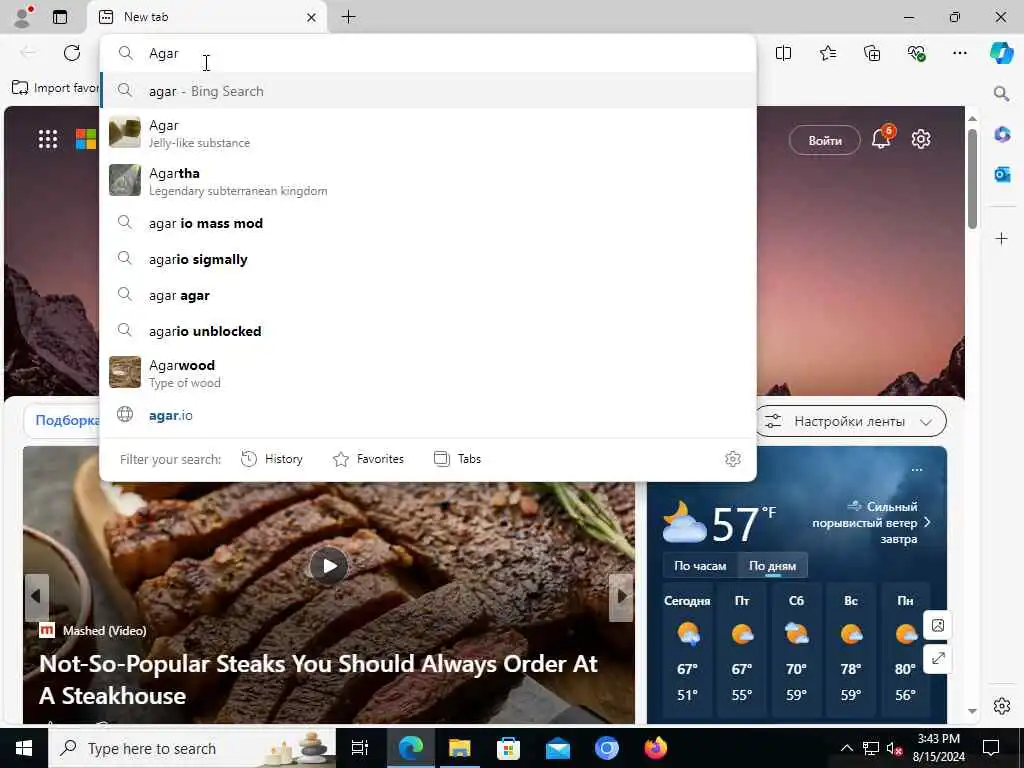Filter search by Tabs
The width and height of the screenshot is (1024, 768).
click(458, 459)
